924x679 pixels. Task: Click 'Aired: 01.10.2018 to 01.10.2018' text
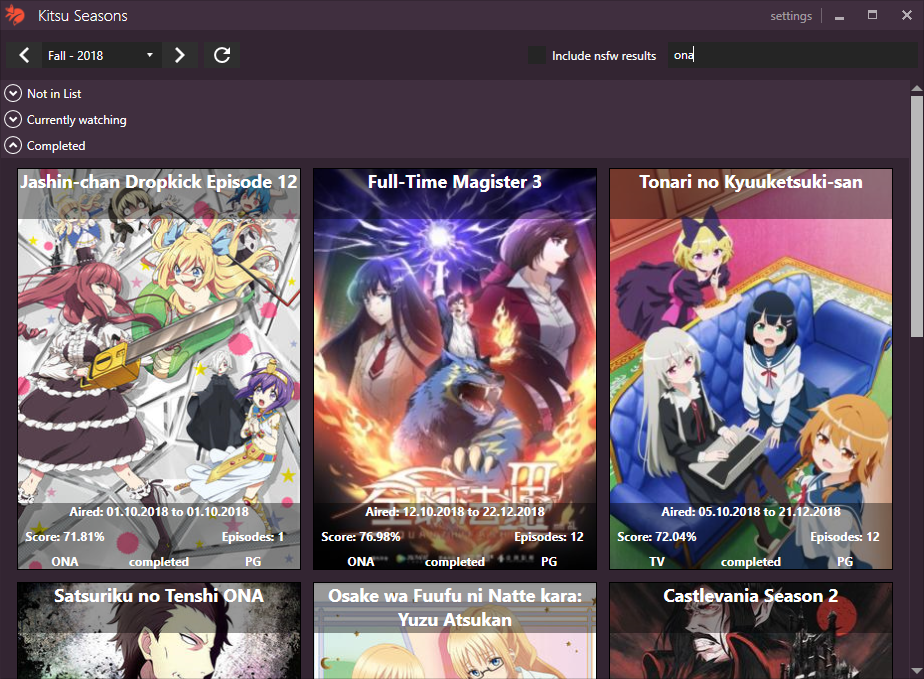pyautogui.click(x=159, y=512)
